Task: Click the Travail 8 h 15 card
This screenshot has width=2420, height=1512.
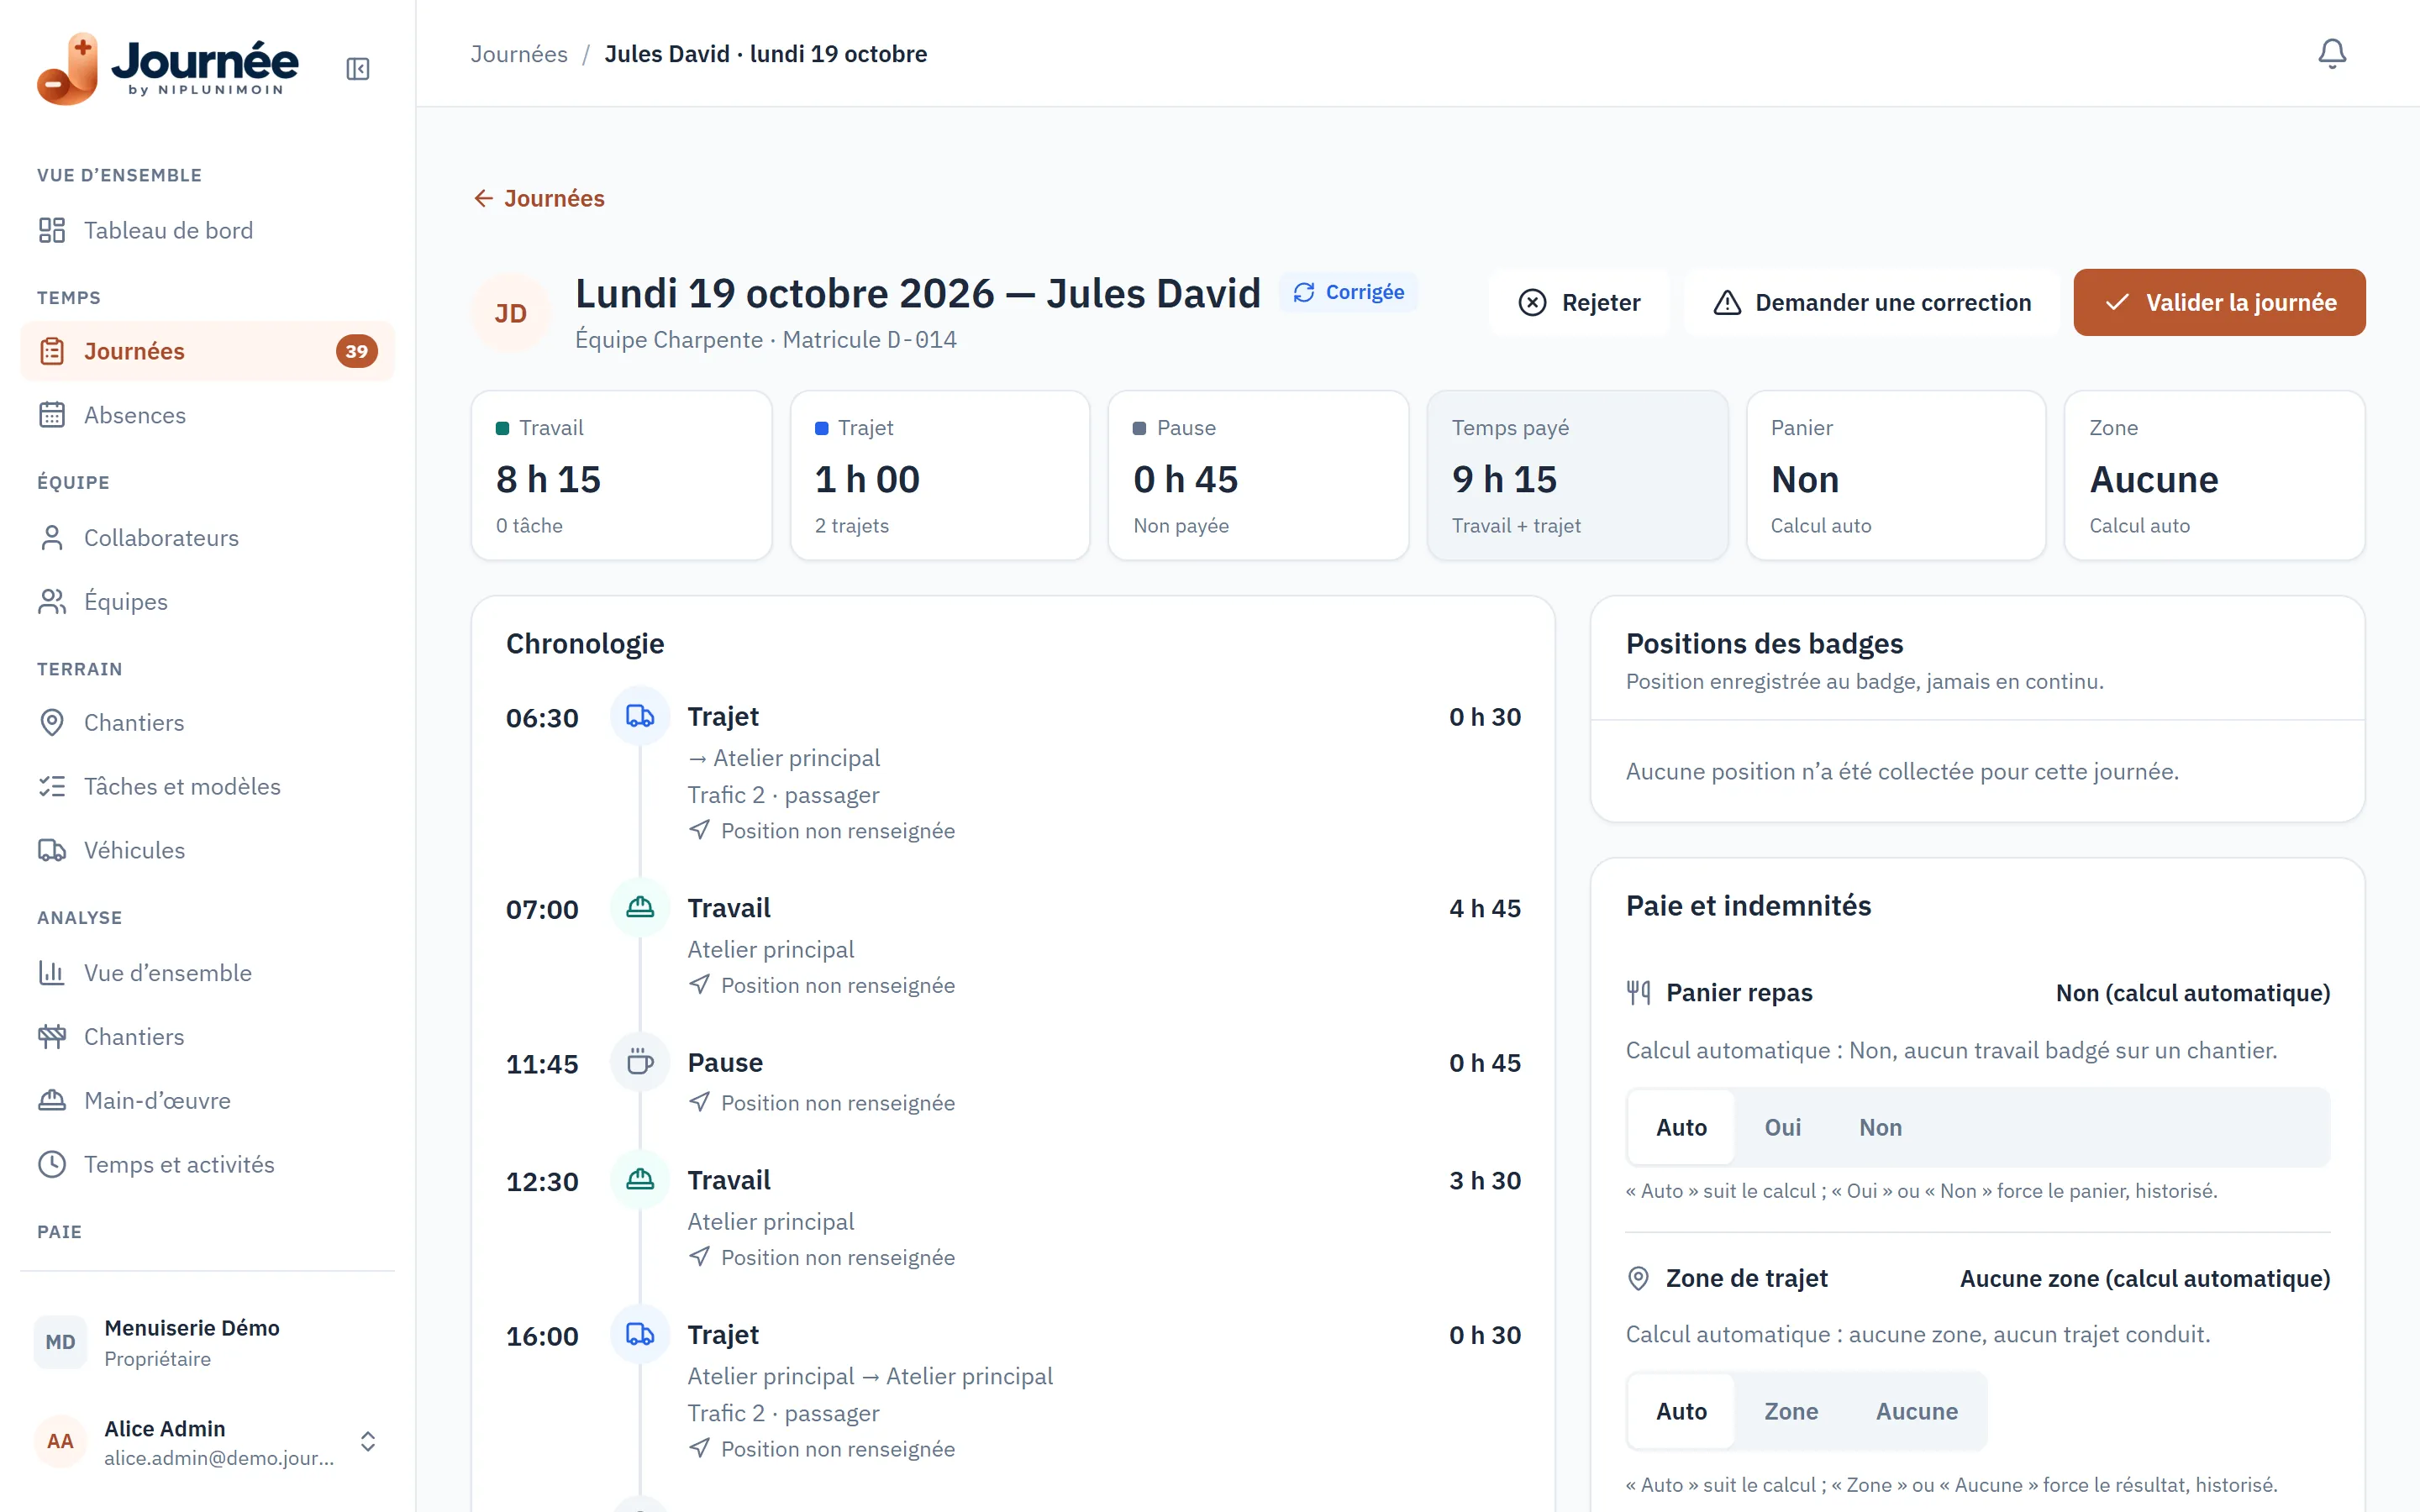Action: 621,475
